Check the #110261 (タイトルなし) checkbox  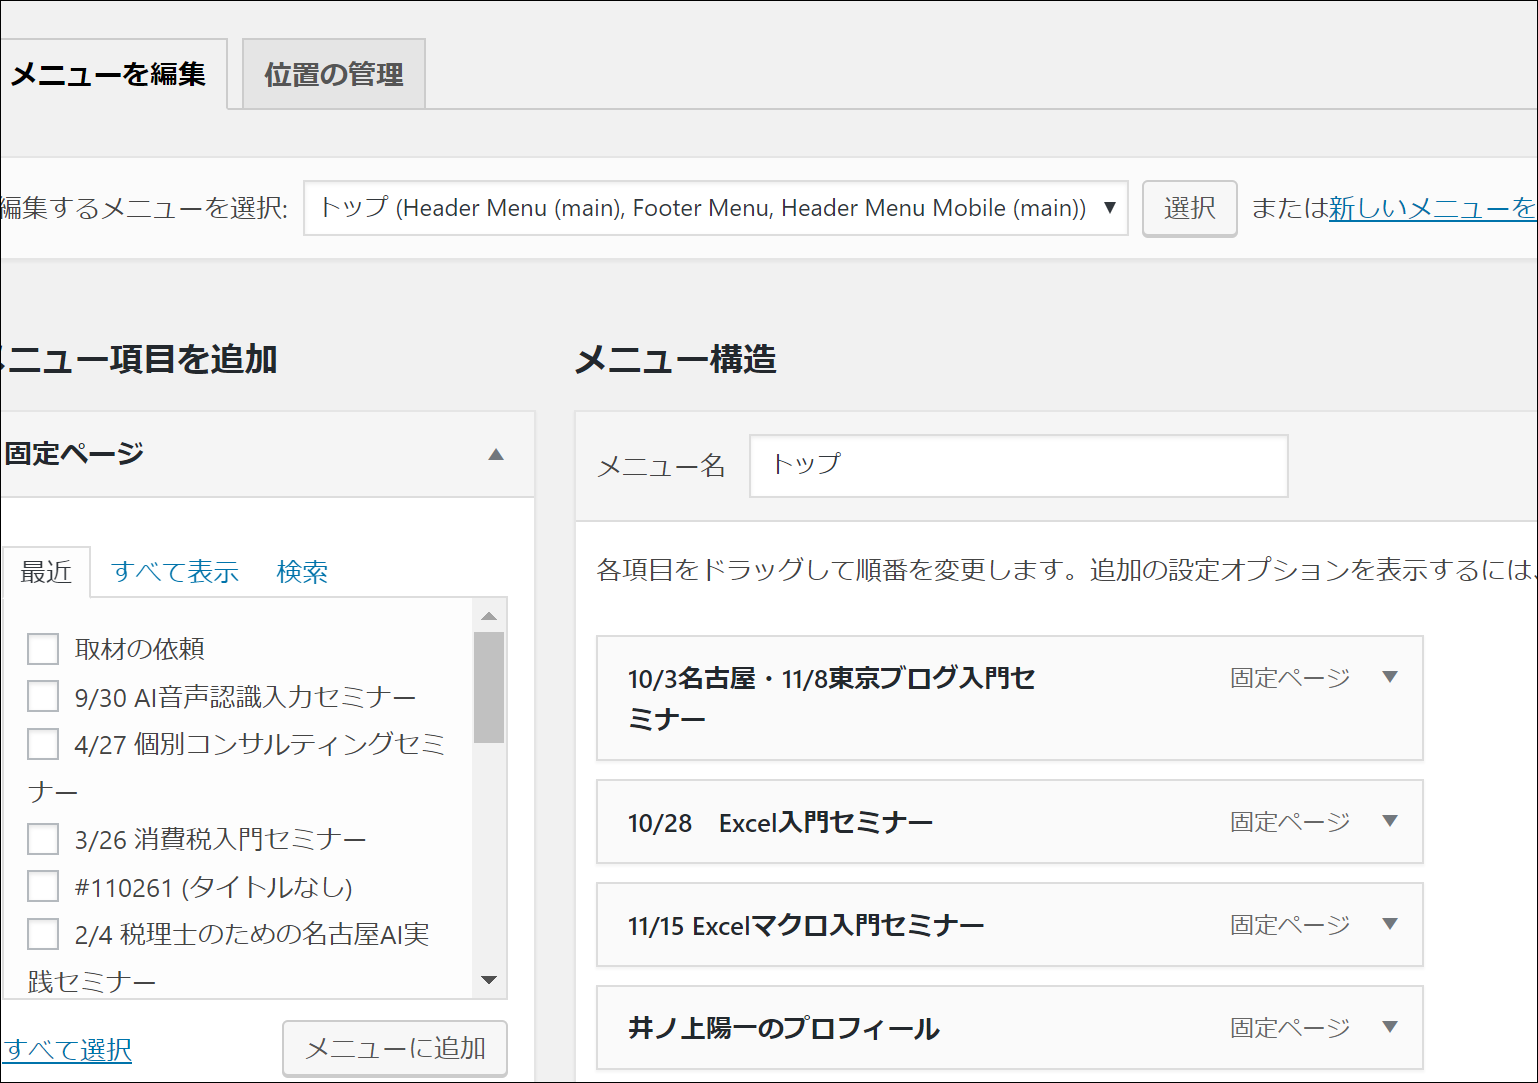(43, 886)
